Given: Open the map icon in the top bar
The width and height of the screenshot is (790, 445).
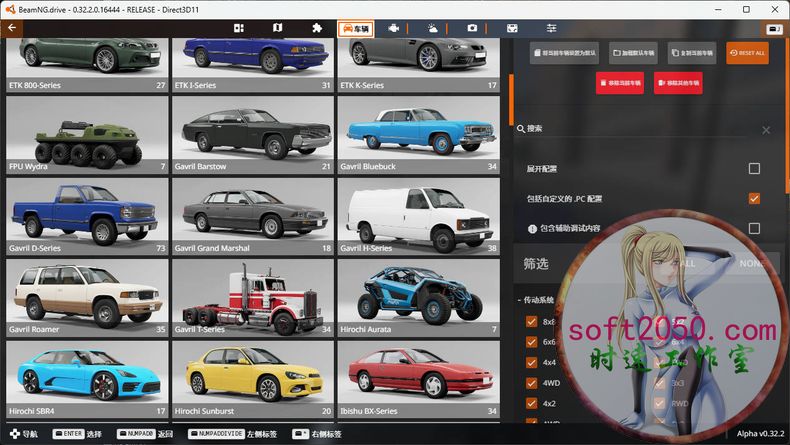Looking at the screenshot, I should (277, 28).
